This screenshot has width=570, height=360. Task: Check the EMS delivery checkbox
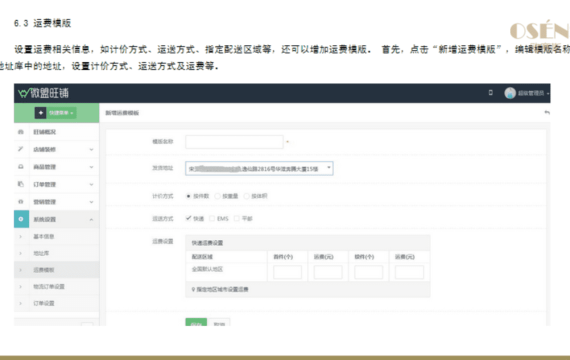212,218
